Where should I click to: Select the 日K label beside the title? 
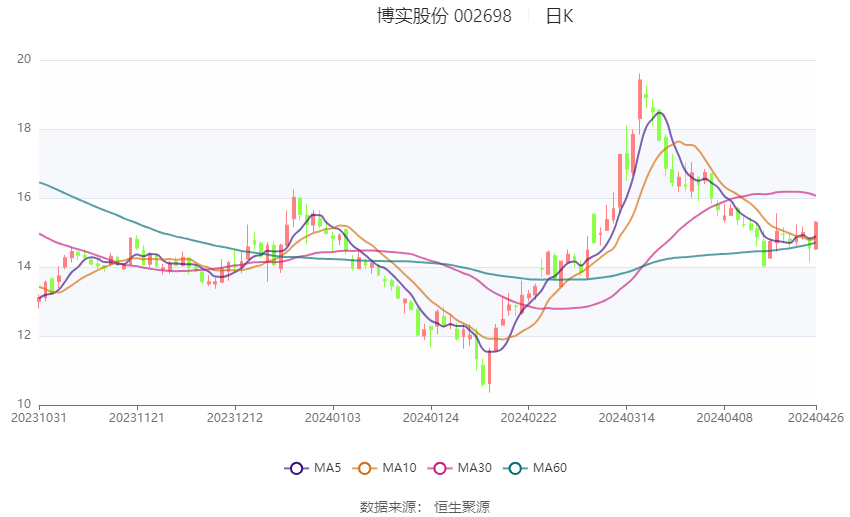pos(559,16)
